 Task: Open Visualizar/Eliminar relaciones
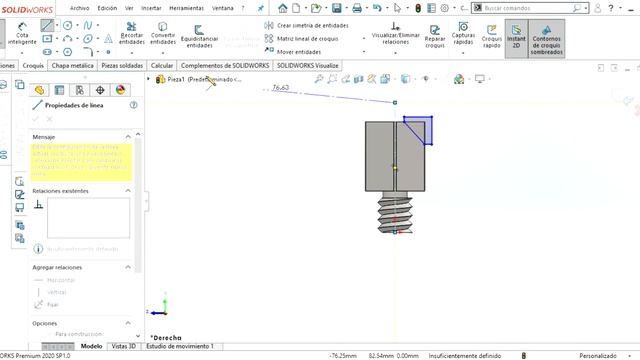395,33
